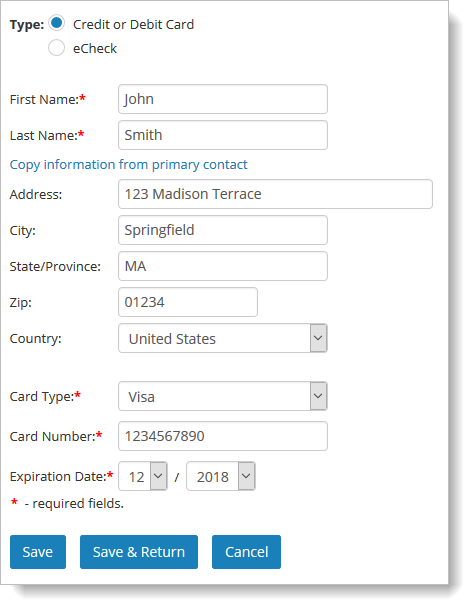Click the City field containing Springfield
The image size is (474, 610).
223,230
